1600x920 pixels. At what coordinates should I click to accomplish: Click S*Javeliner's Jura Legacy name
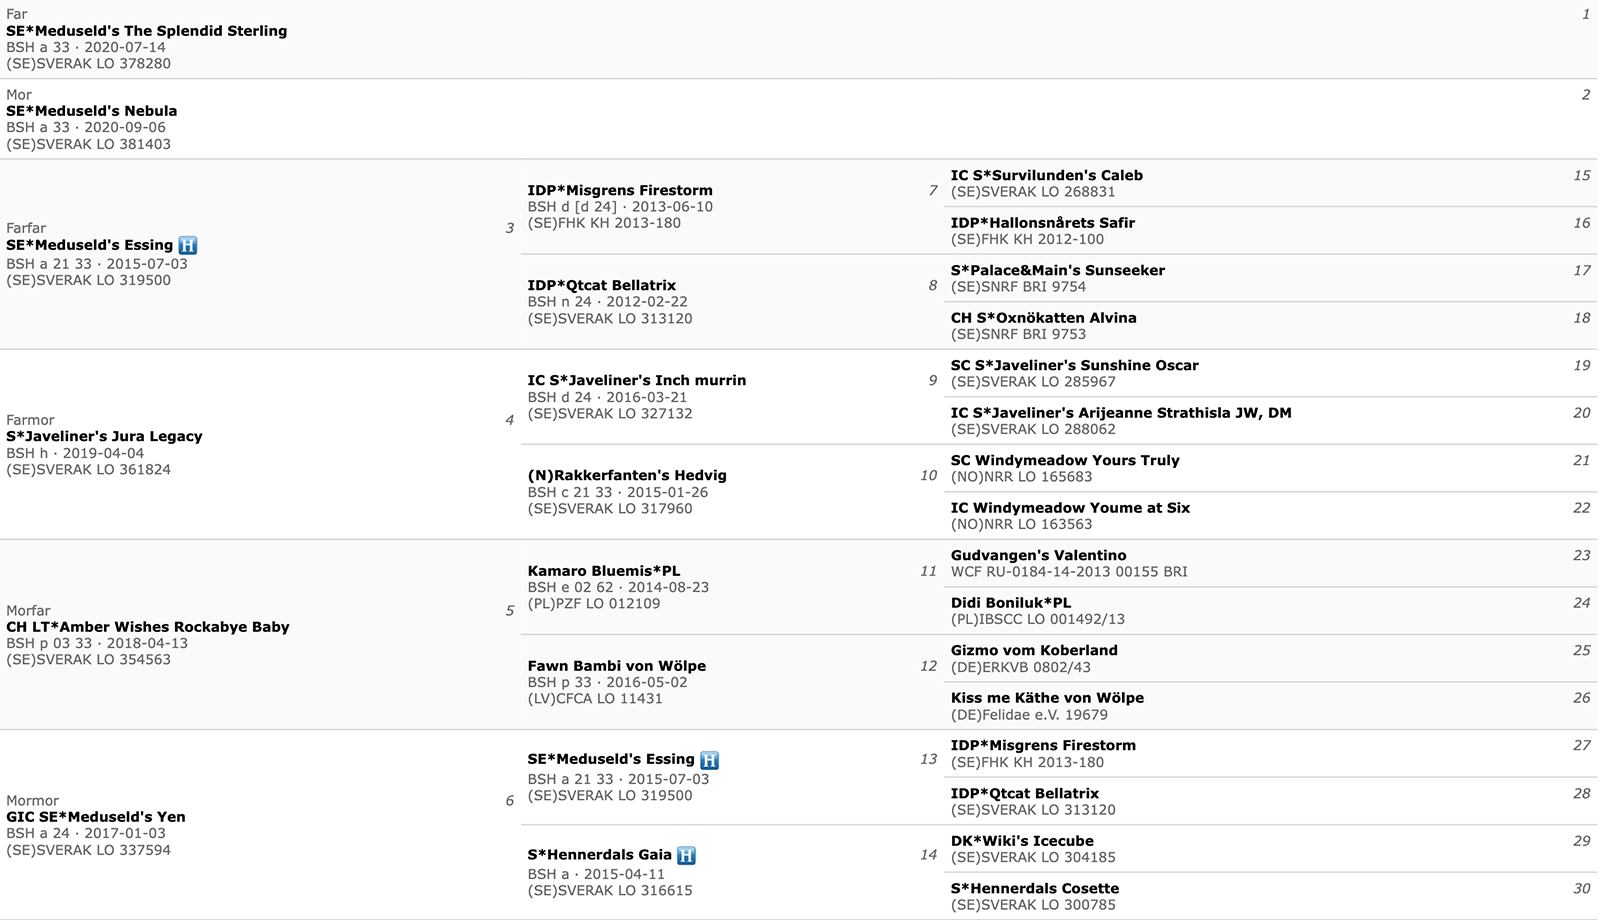pyautogui.click(x=104, y=436)
